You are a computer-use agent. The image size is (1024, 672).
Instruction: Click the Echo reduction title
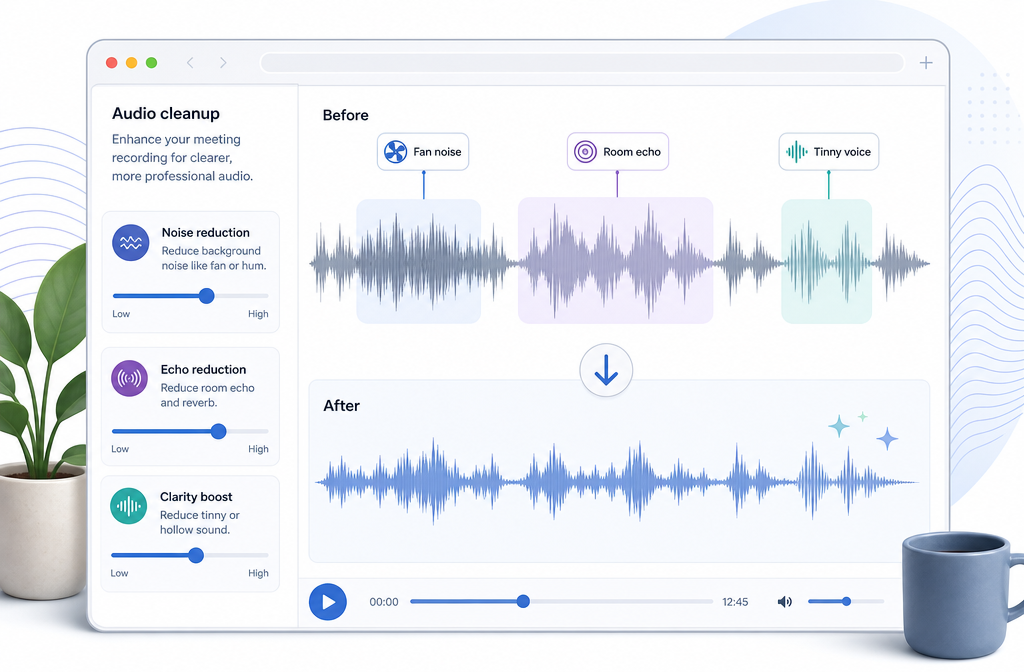point(203,370)
